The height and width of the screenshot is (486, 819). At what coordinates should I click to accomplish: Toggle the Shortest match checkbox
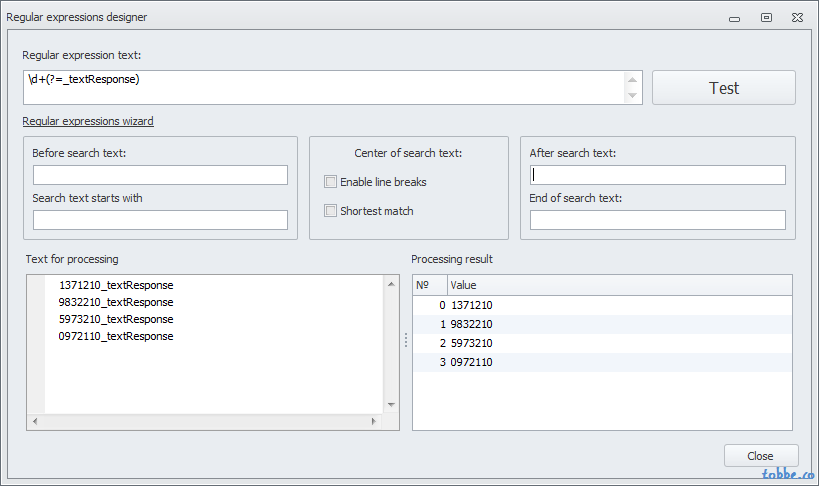(x=330, y=211)
